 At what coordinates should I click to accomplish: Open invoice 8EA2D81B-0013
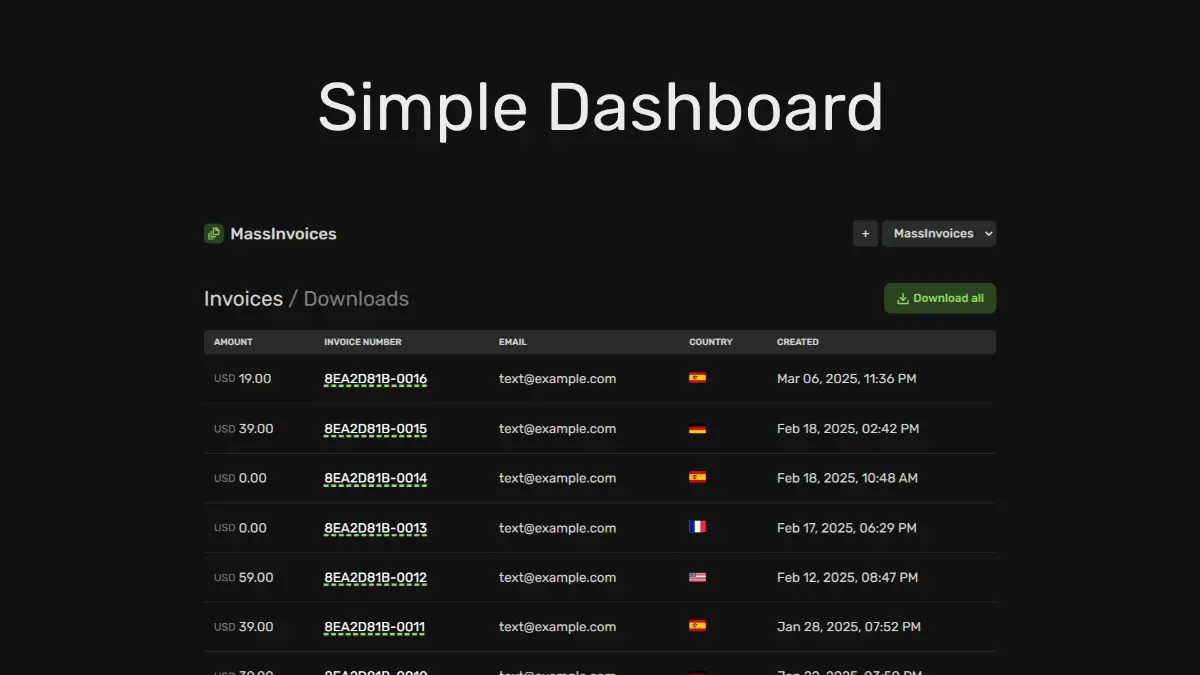click(375, 528)
